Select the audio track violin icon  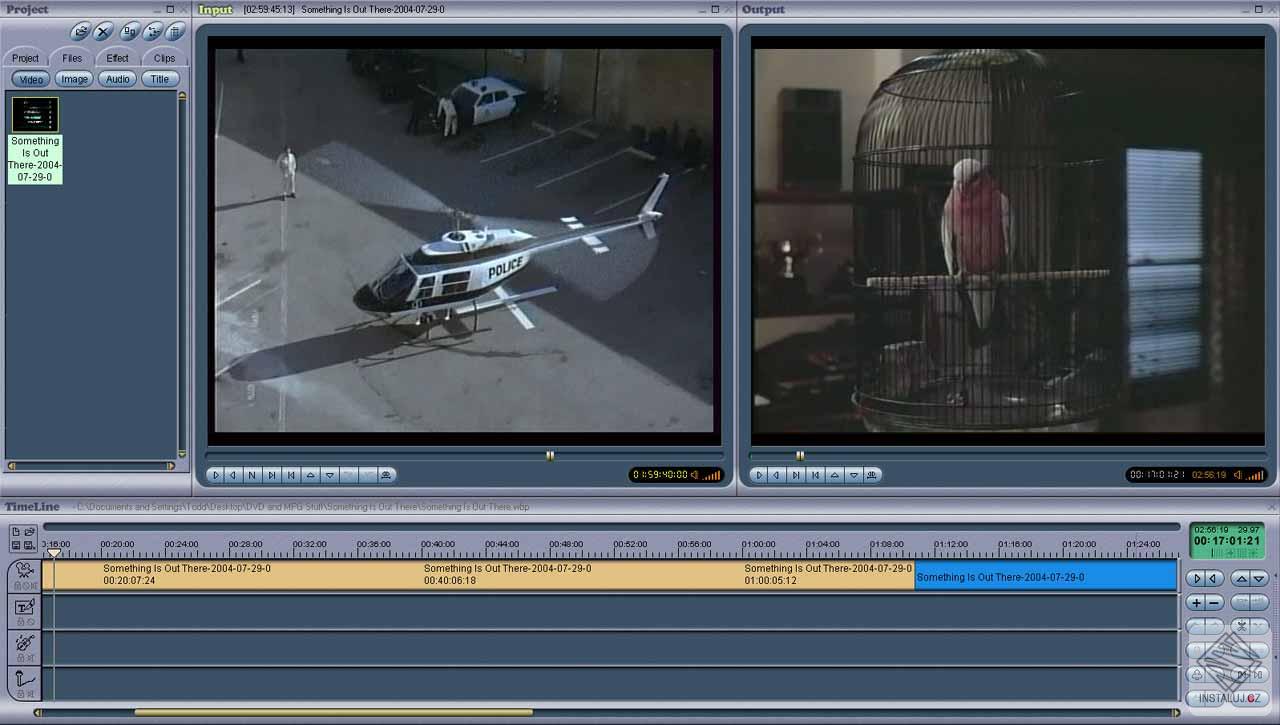tap(24, 643)
